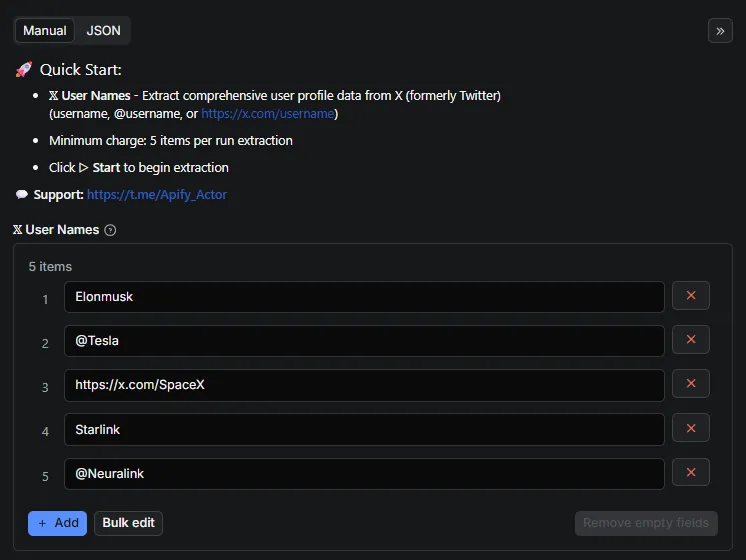746x560 pixels.
Task: Switch to the Manual tab
Action: point(45,31)
